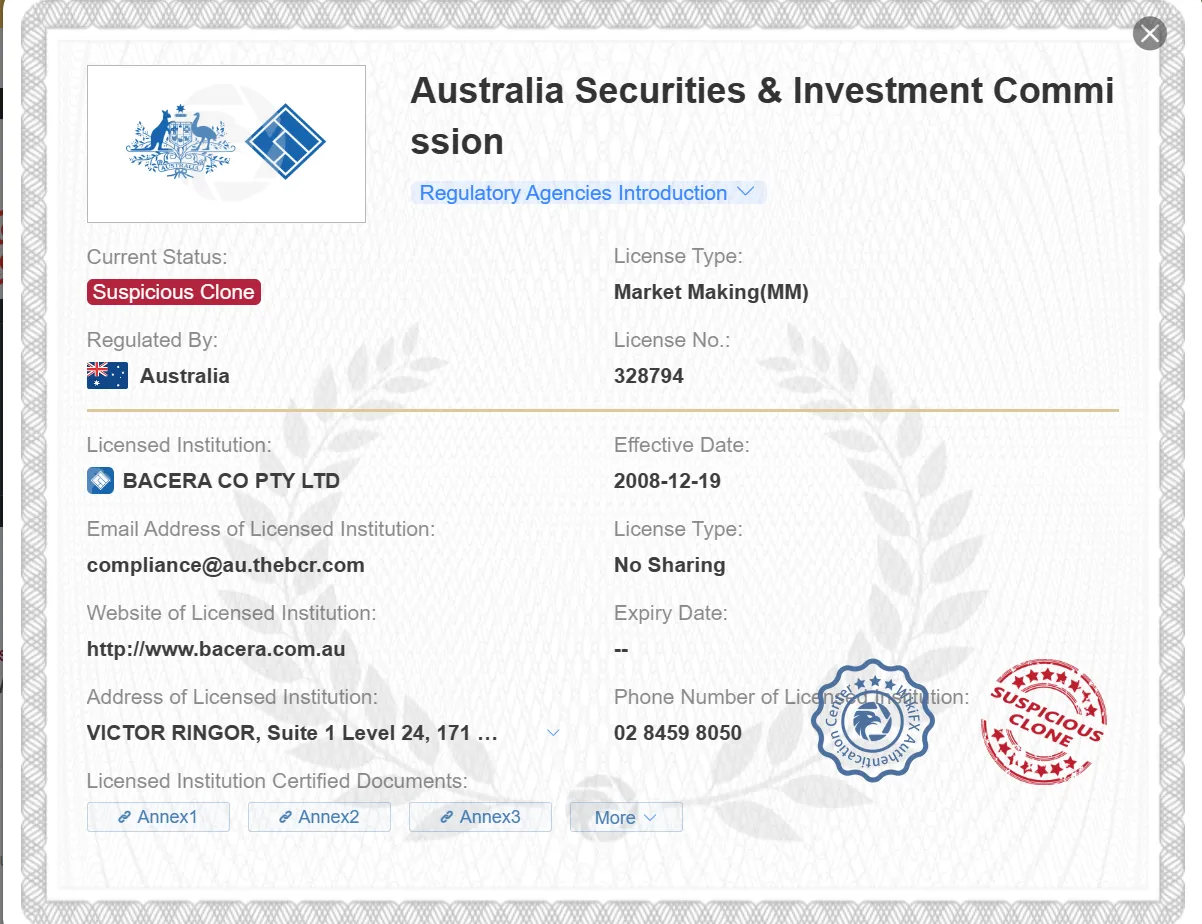Click the link icon in Annex1
Screen dimensions: 1202x924
tap(125, 817)
